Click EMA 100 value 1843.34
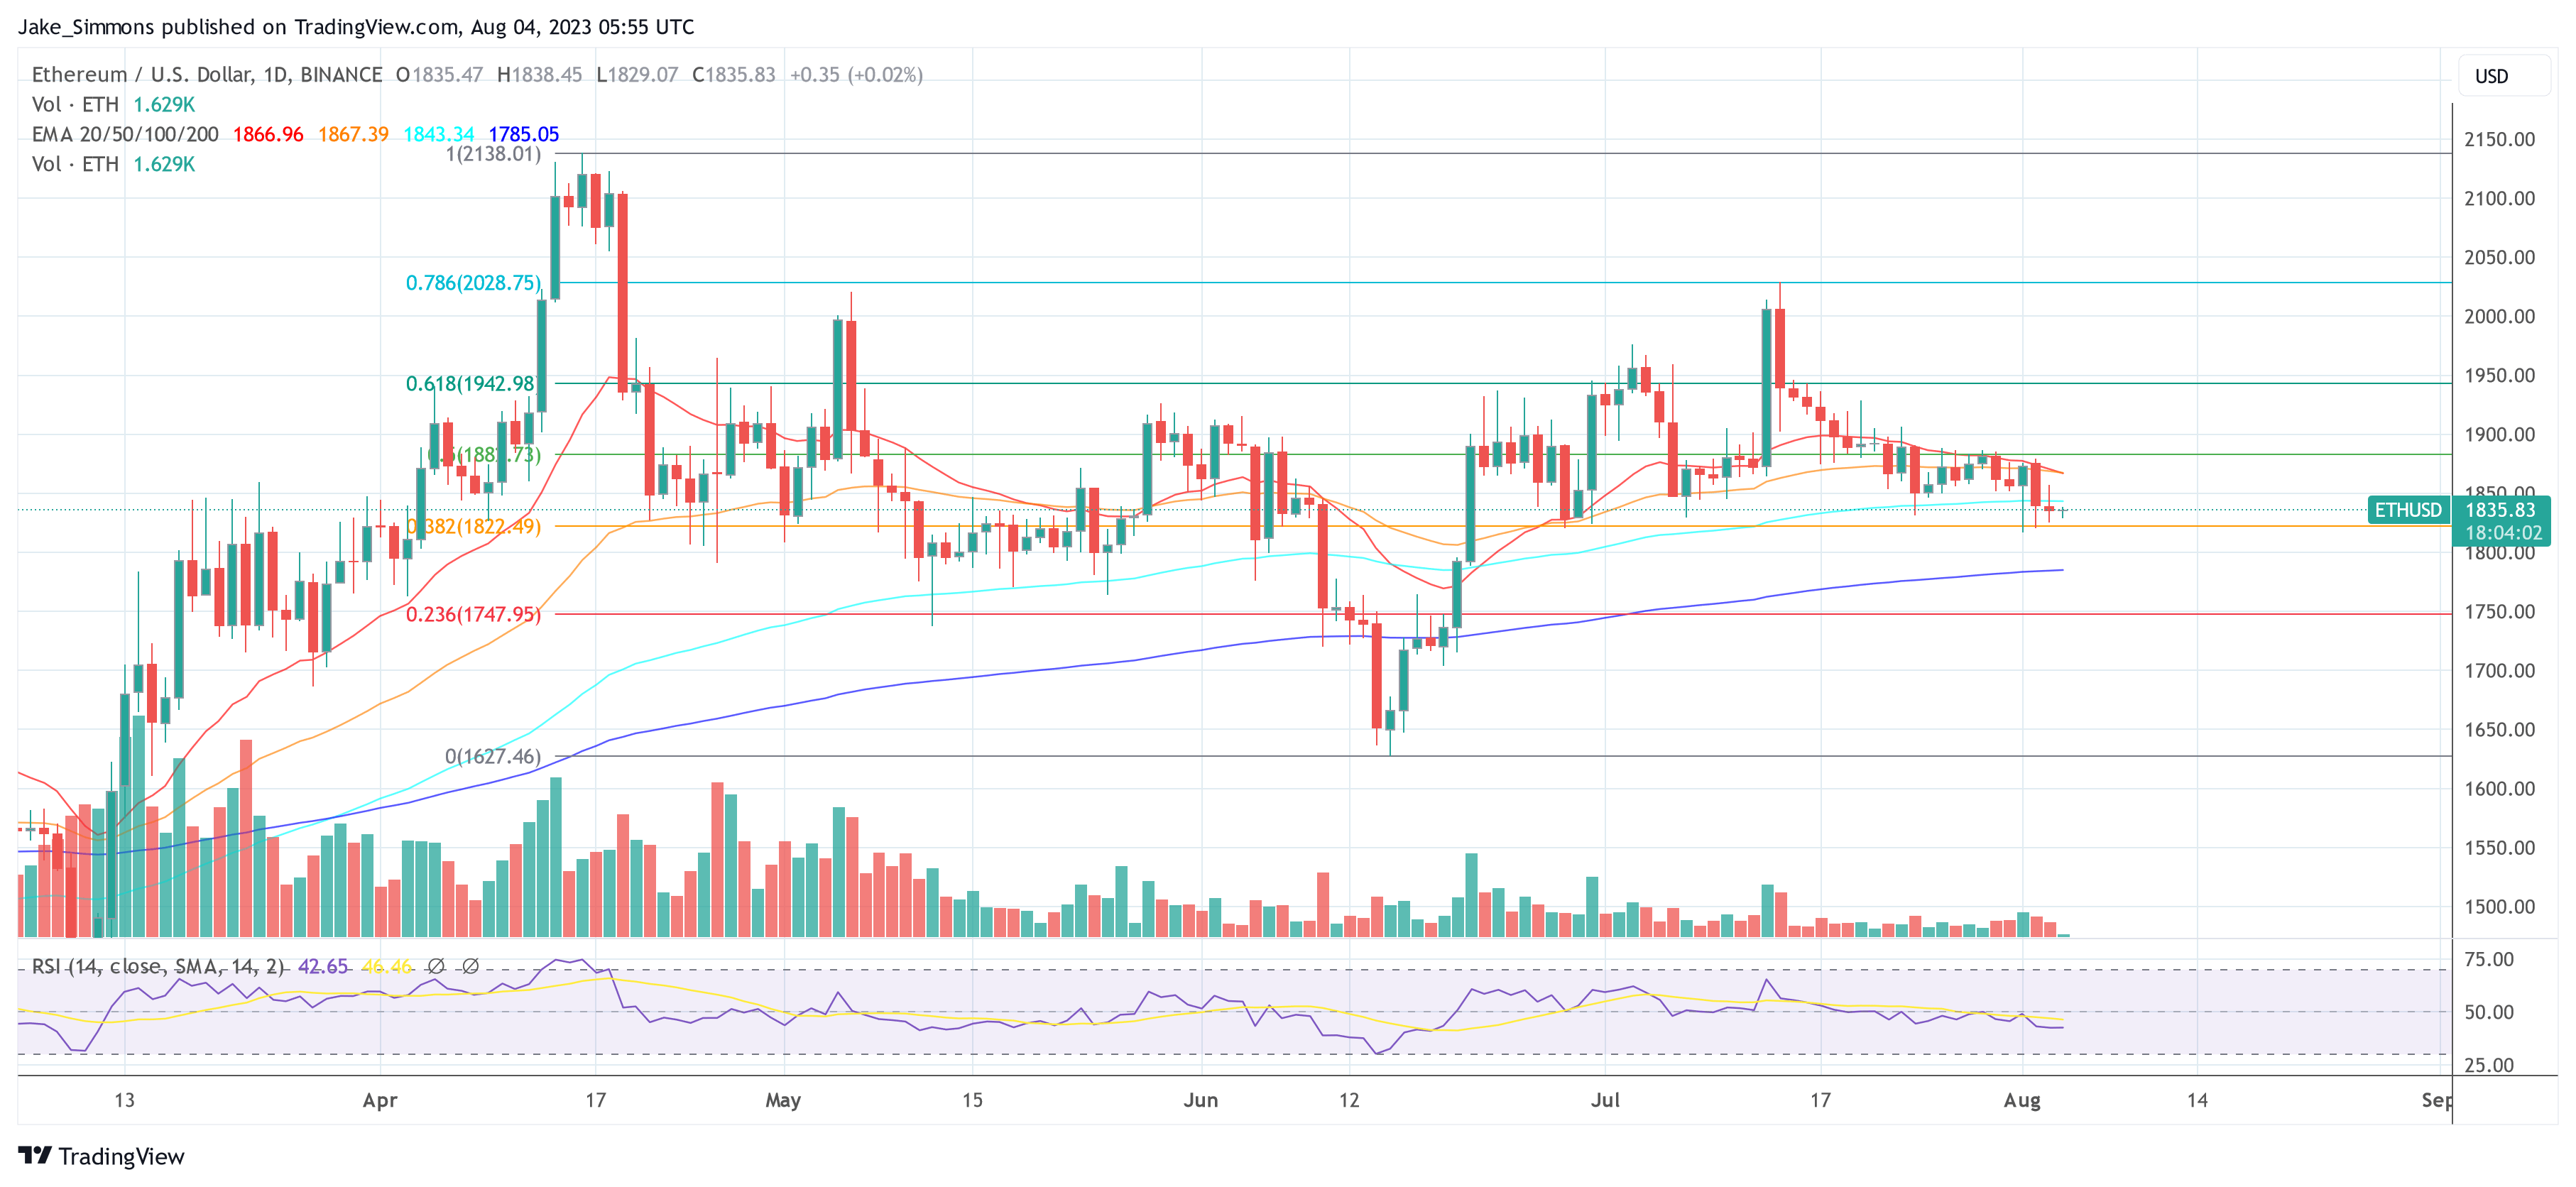Viewport: 2576px width, 1187px height. click(x=438, y=134)
